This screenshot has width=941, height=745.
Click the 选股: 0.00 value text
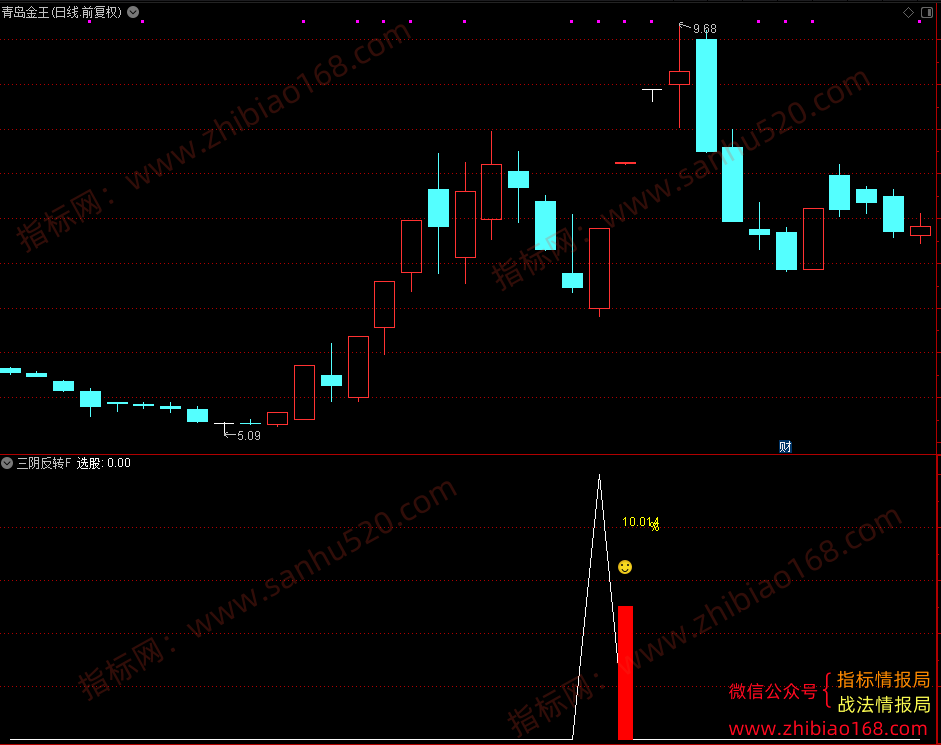coord(103,463)
